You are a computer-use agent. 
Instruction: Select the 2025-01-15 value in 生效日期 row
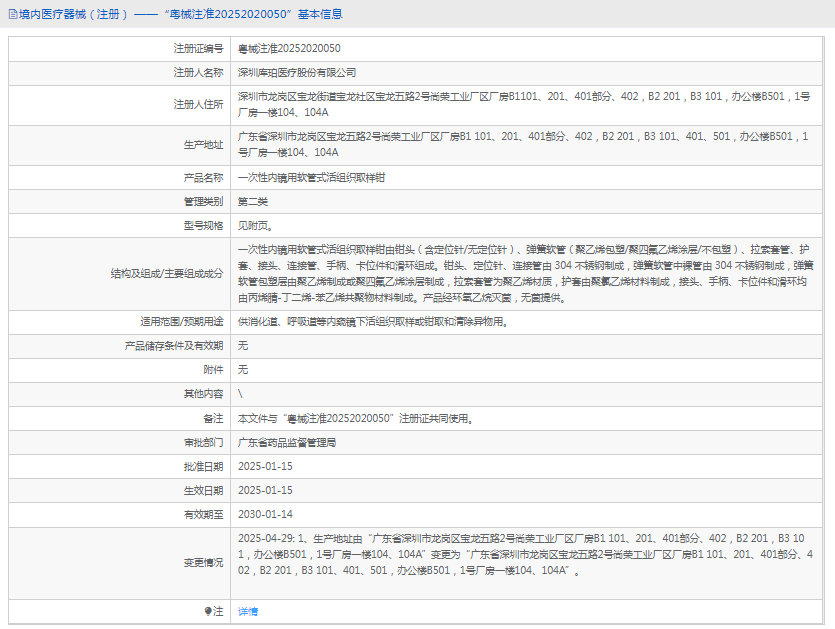[265, 491]
